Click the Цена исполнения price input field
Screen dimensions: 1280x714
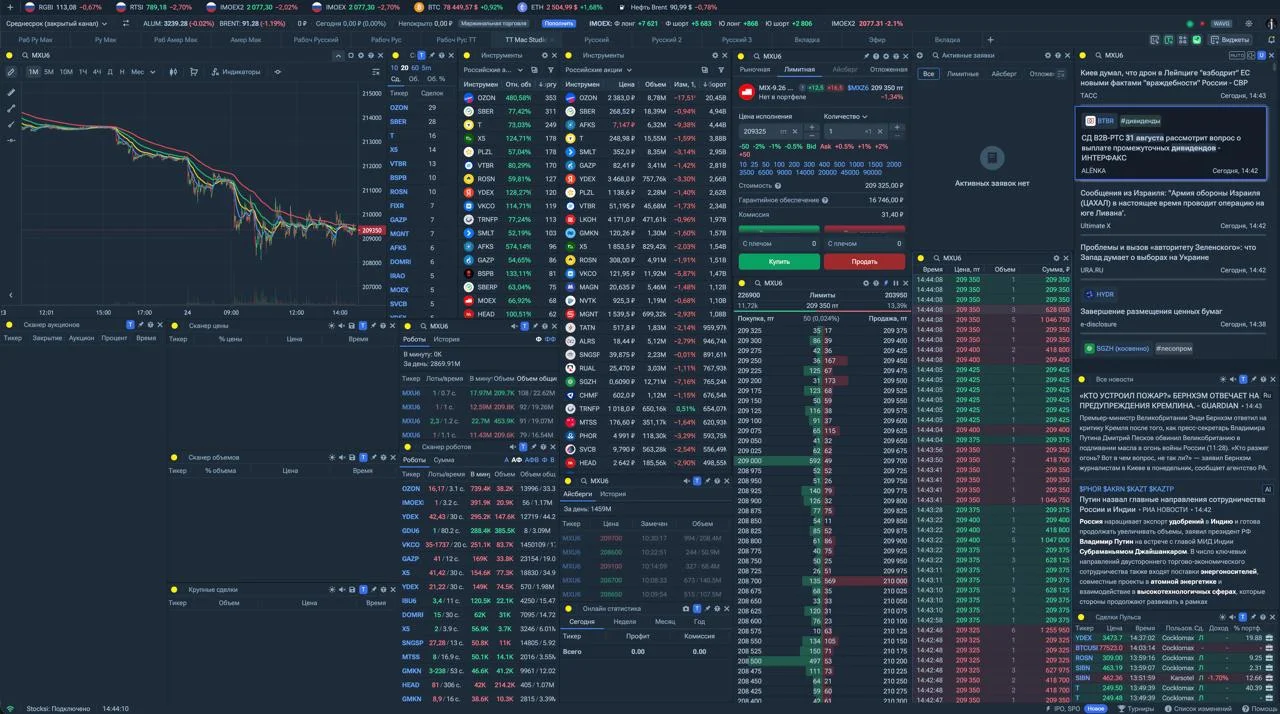(770, 131)
